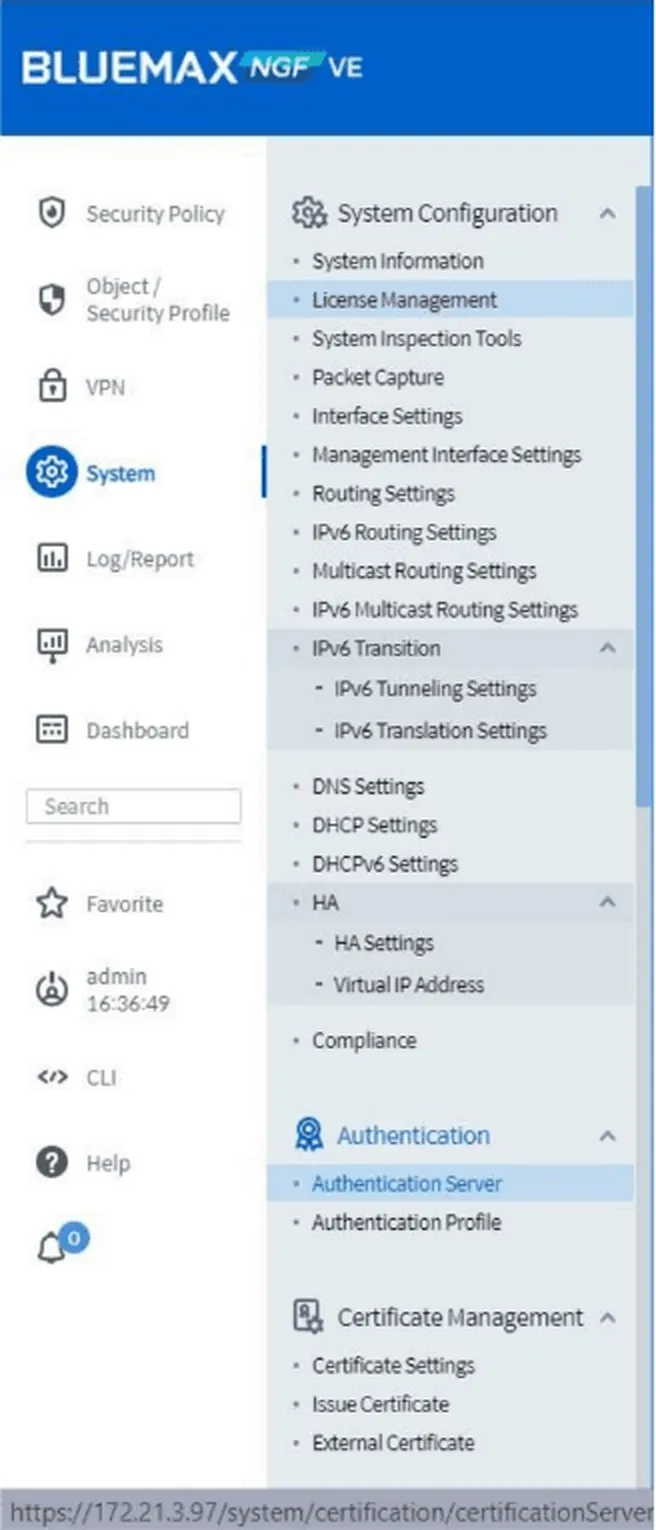The height and width of the screenshot is (1530, 656).
Task: Open Security Policy menu
Action: [x=155, y=213]
